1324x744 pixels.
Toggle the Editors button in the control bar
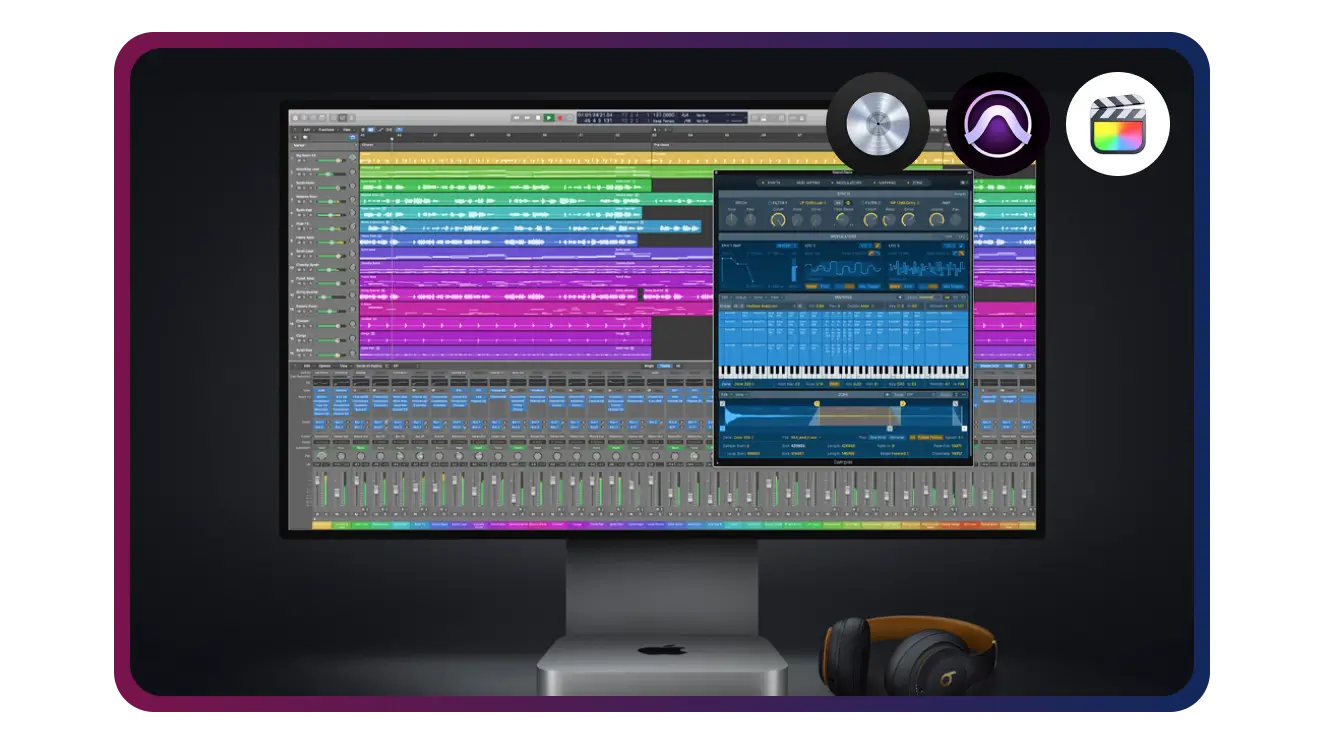351,118
